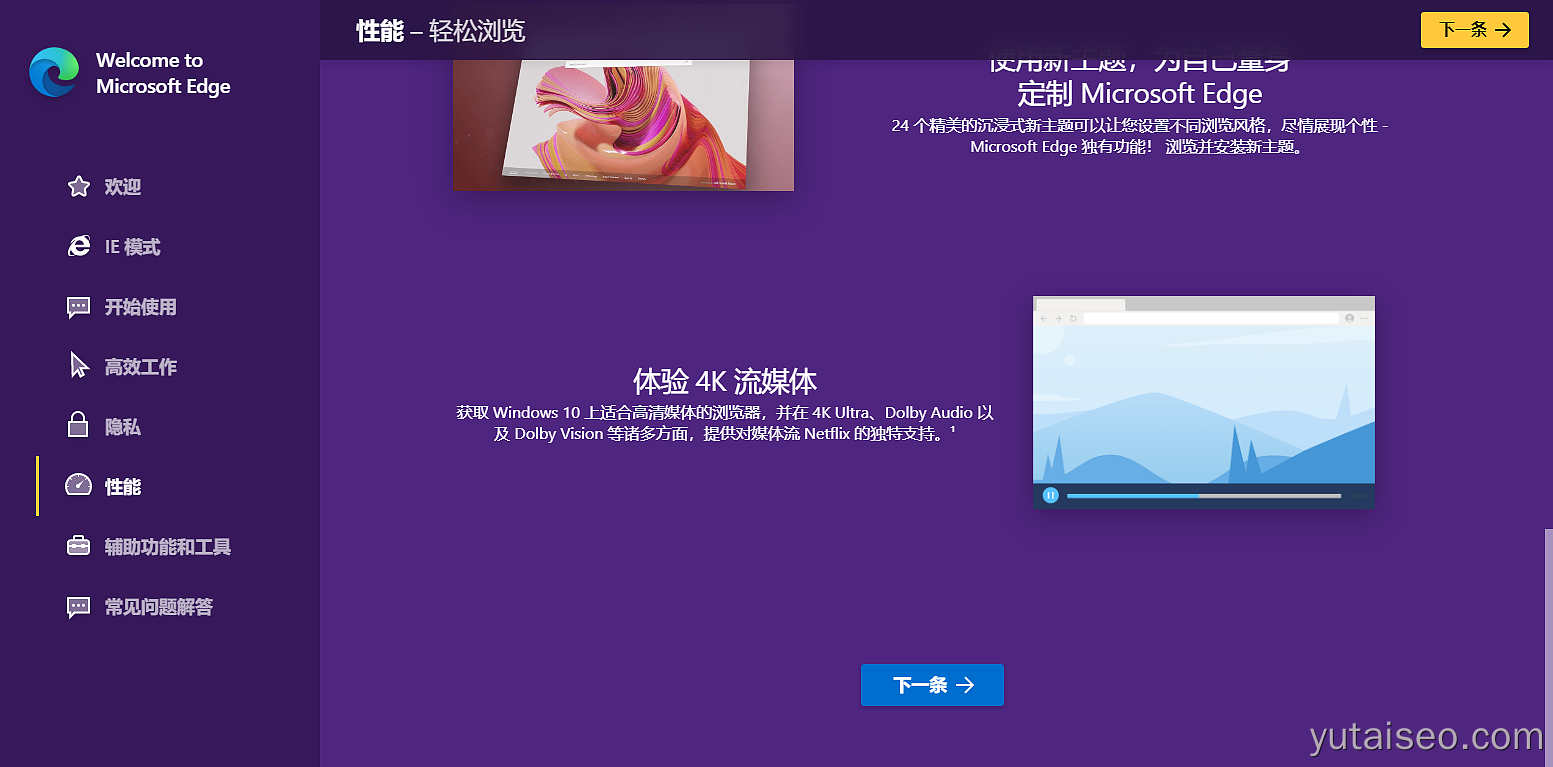Select 高效工作 in the sidebar

(x=141, y=367)
